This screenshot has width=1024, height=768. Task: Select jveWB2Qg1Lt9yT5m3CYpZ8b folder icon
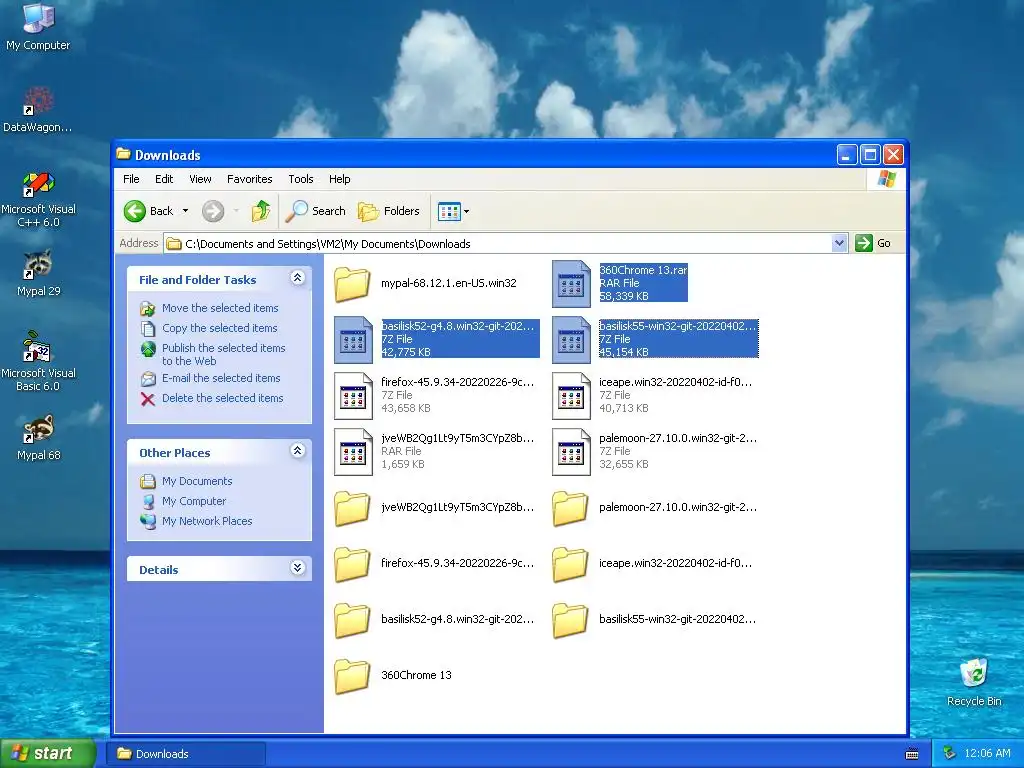[352, 507]
